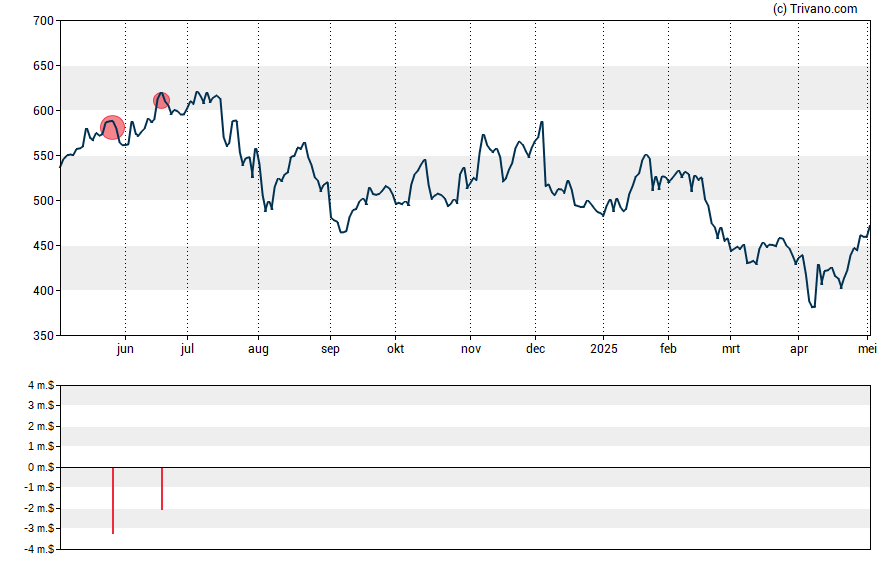Click the feb month label
Image resolution: width=888 pixels, height=565 pixels.
click(668, 349)
